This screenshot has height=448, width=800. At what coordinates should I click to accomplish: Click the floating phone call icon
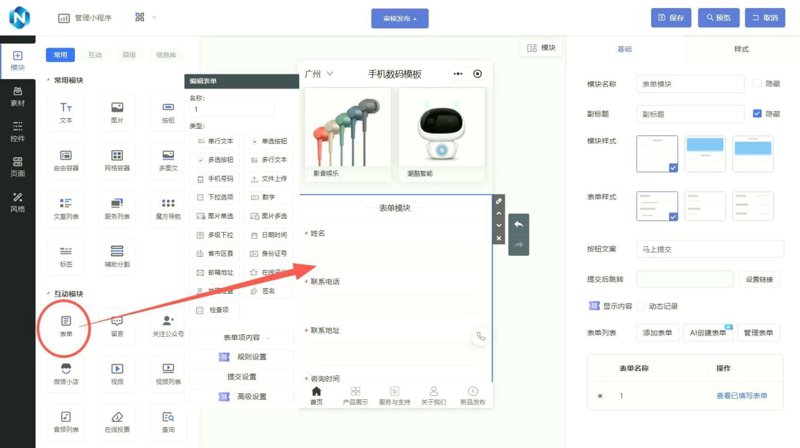point(480,336)
